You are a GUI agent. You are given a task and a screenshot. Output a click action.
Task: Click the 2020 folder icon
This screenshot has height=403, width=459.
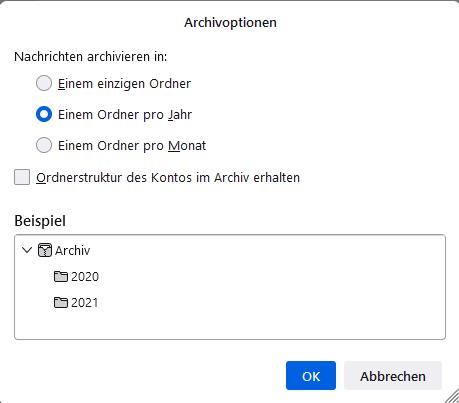click(61, 276)
